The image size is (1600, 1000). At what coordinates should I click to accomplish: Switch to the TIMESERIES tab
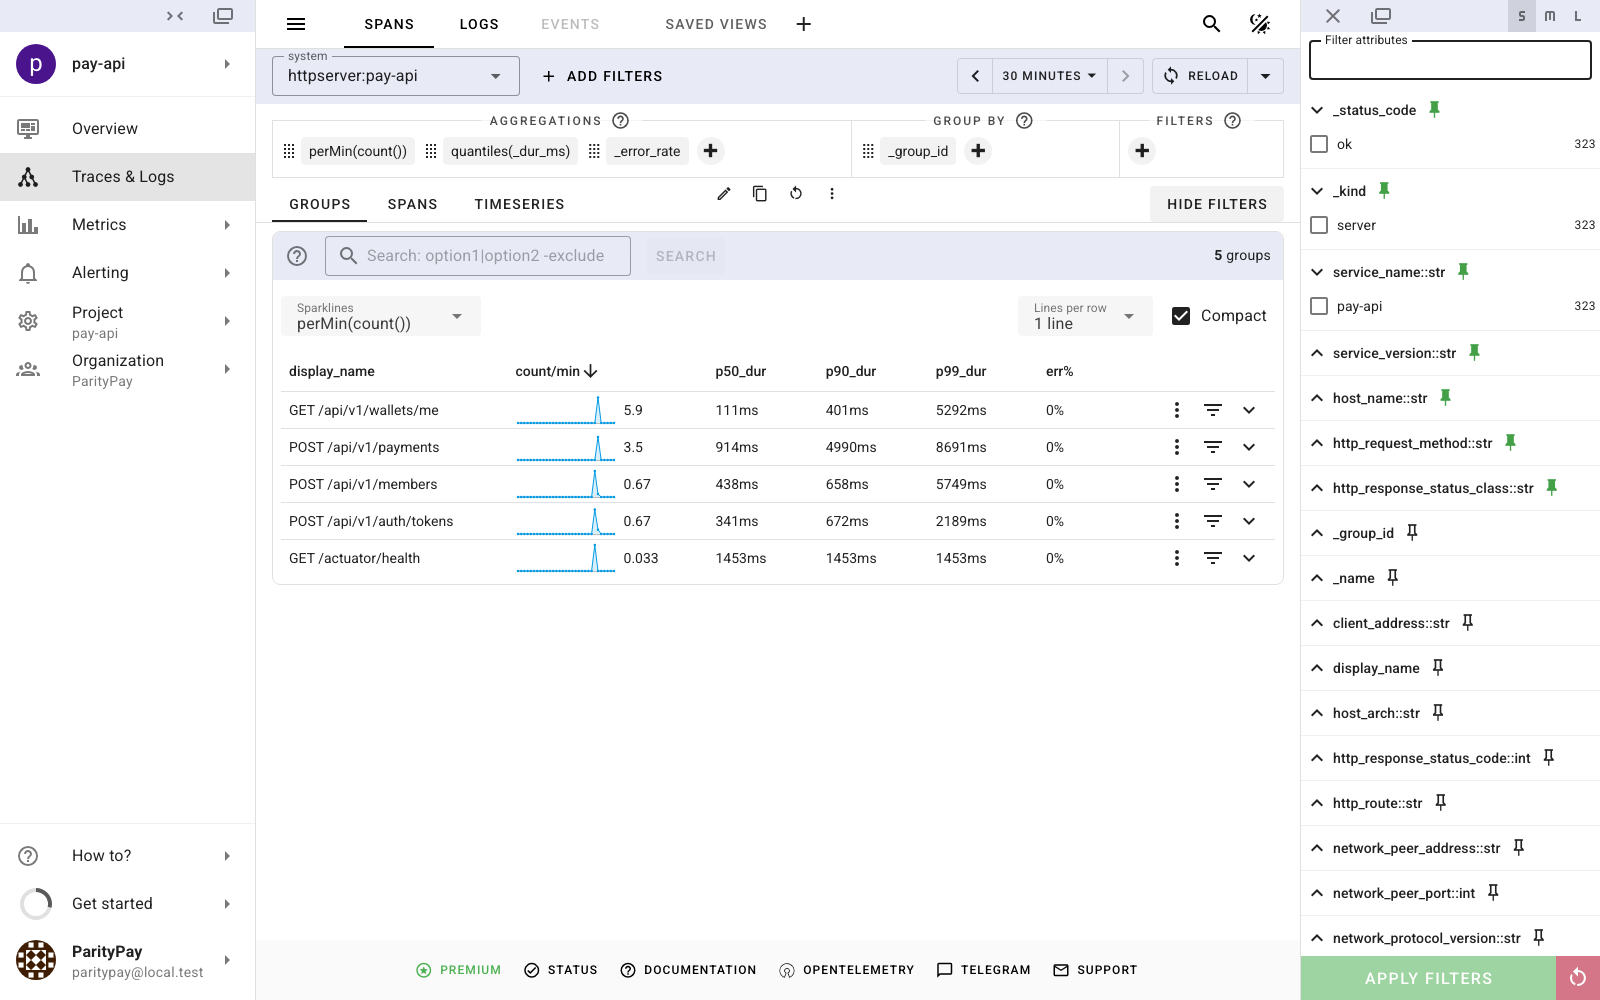[519, 204]
